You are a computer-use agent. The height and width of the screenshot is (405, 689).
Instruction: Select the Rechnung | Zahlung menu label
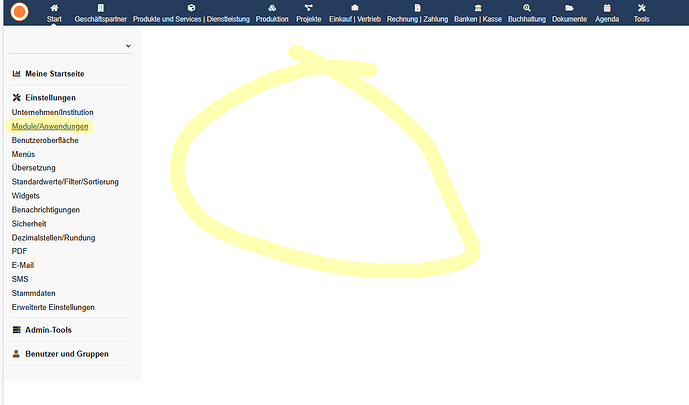pyautogui.click(x=417, y=19)
